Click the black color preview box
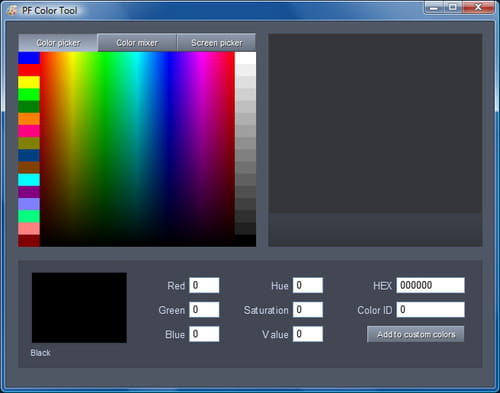The image size is (500, 393). click(79, 308)
